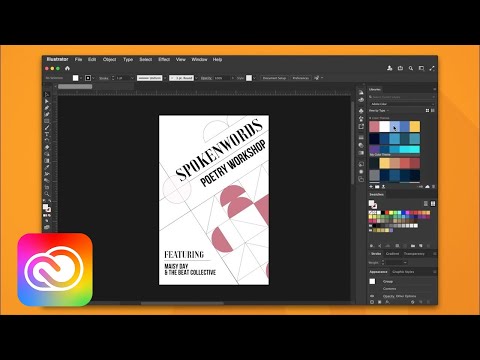Open the File menu

point(78,59)
